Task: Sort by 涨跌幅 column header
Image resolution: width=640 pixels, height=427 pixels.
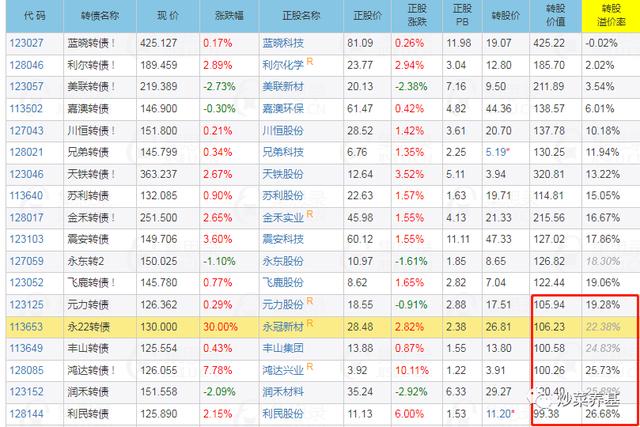Action: tap(229, 16)
